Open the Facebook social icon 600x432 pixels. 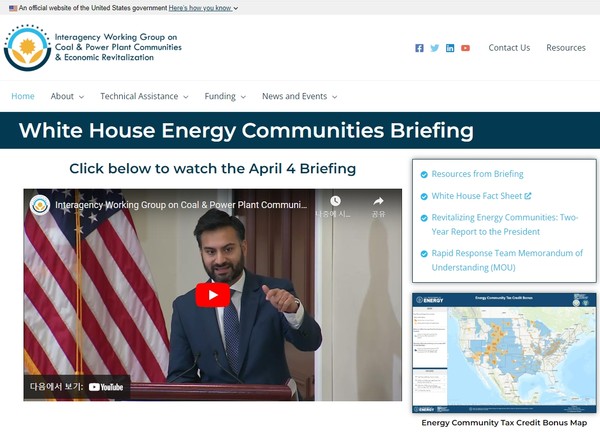(419, 48)
